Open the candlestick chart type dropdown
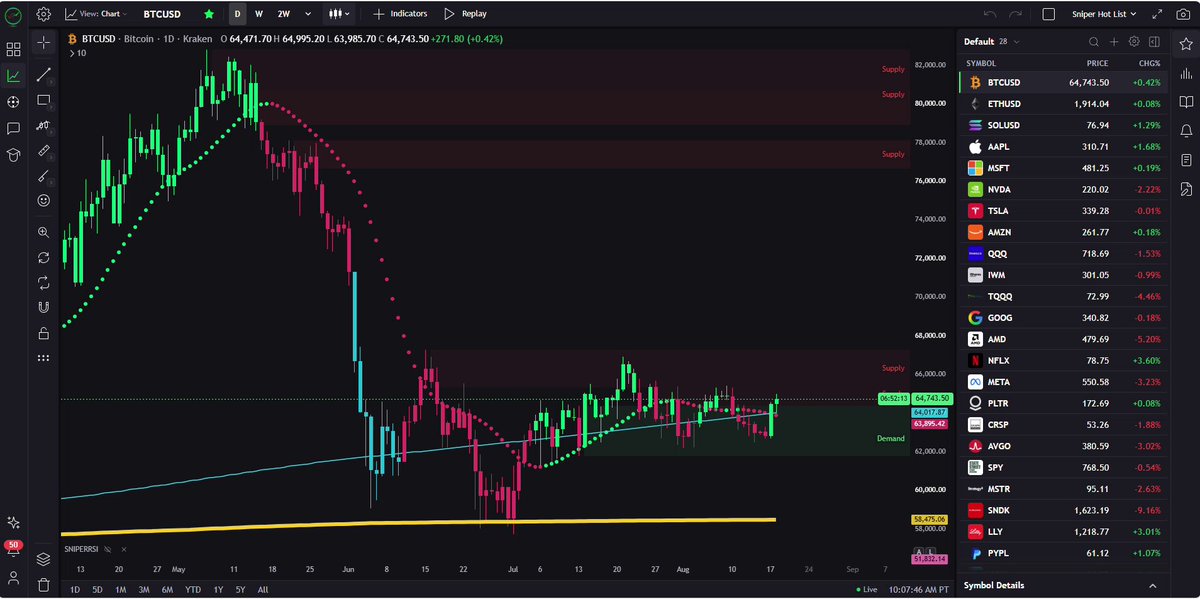 340,14
